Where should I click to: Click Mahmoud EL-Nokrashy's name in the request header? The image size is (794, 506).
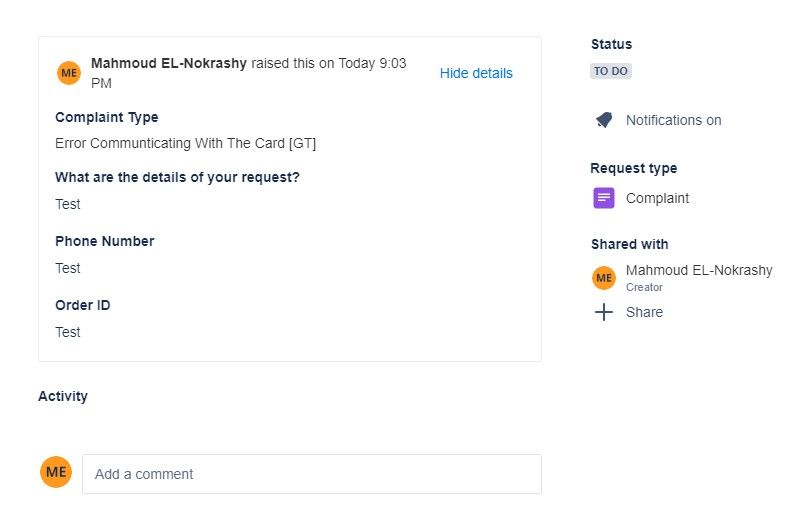(169, 63)
